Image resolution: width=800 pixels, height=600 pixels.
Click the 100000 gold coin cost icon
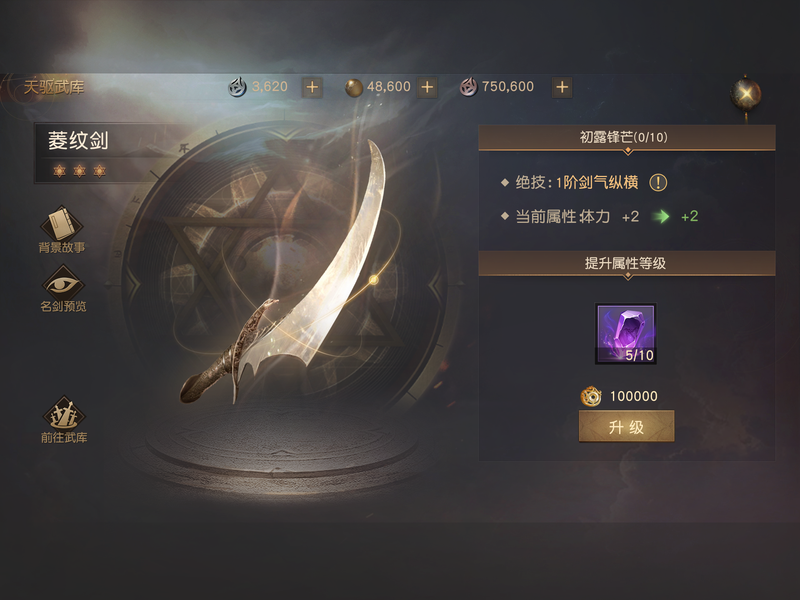(x=591, y=396)
